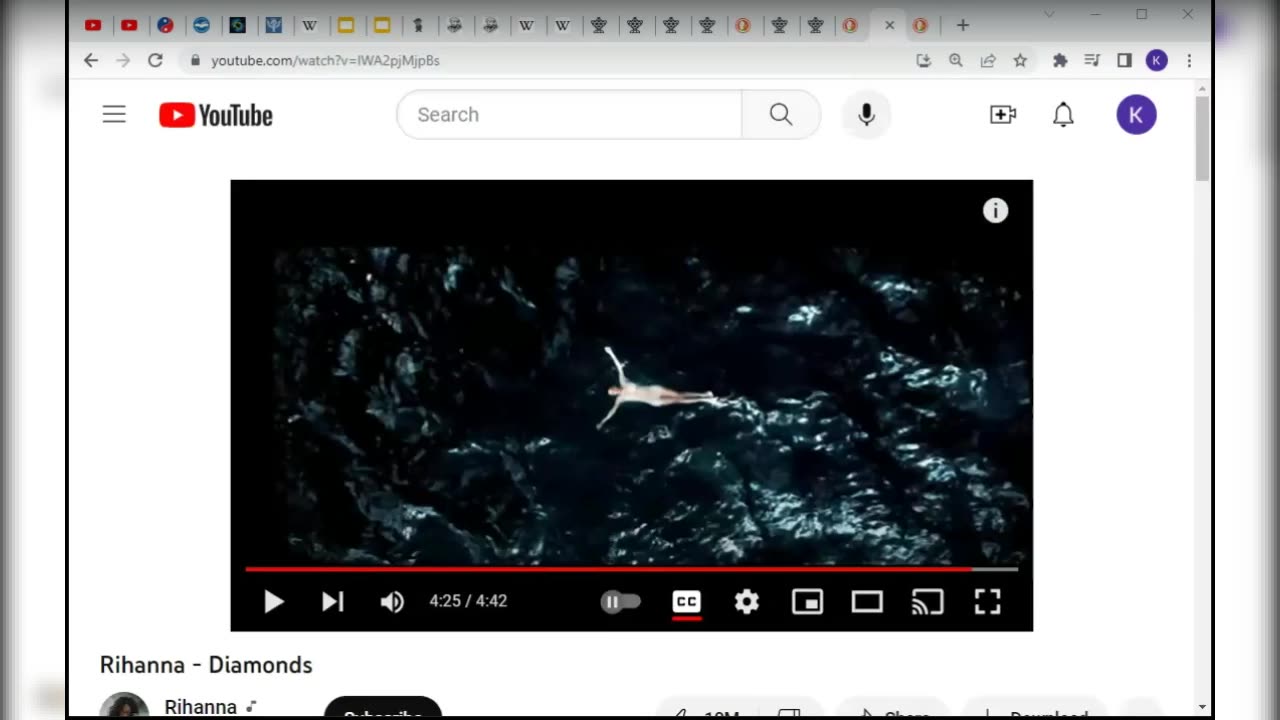Enter fullscreen mode

pyautogui.click(x=987, y=601)
